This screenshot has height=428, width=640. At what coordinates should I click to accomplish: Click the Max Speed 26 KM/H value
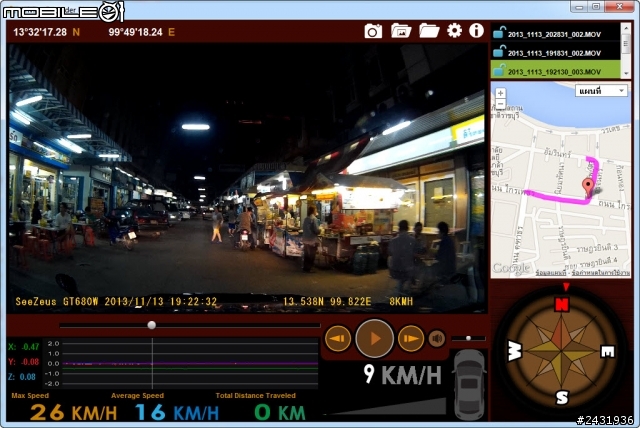pos(73,412)
